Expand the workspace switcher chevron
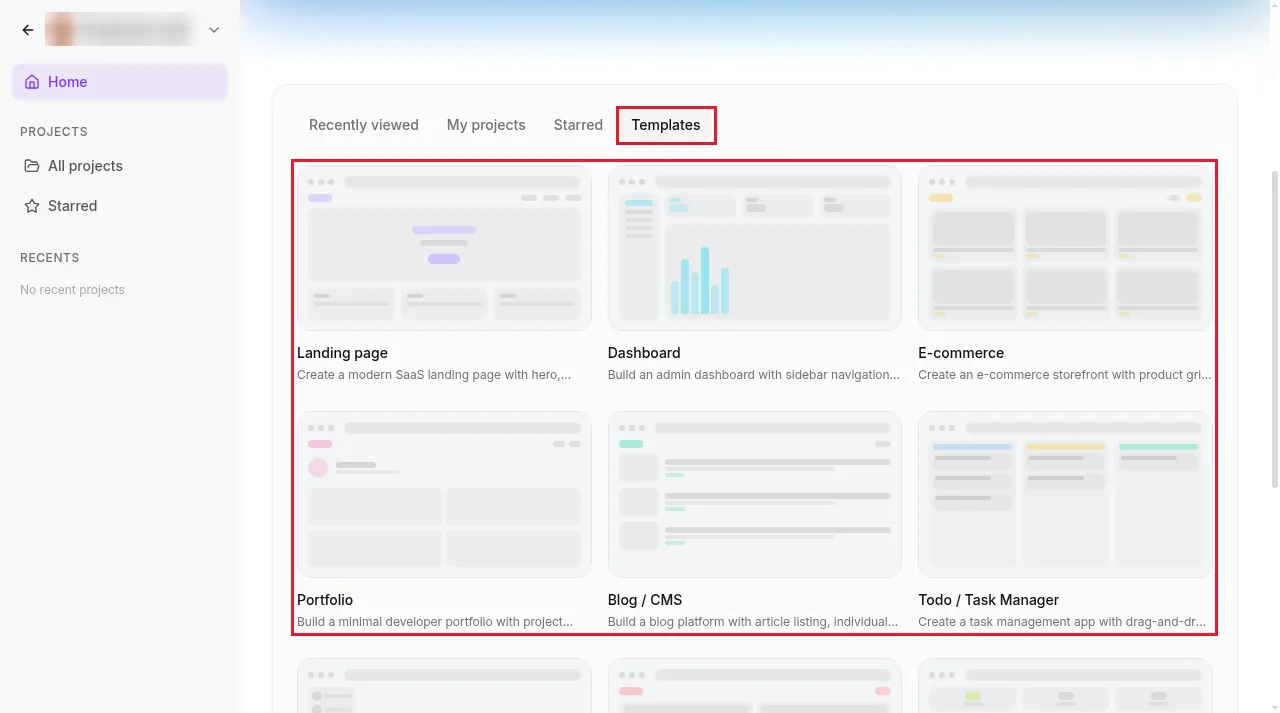This screenshot has width=1280, height=713. [x=214, y=30]
